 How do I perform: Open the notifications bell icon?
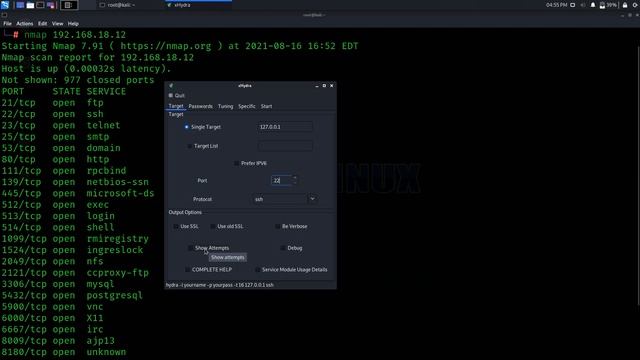tap(593, 5)
